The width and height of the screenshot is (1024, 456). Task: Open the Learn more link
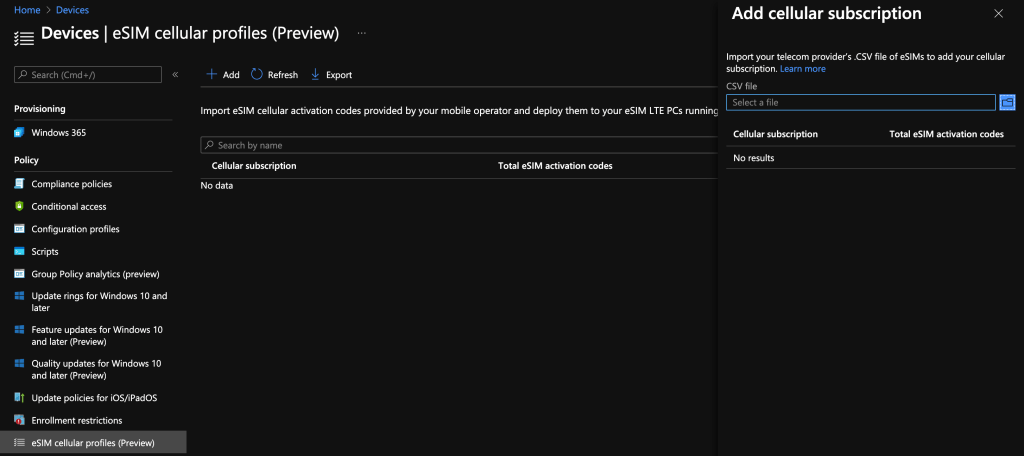[802, 69]
